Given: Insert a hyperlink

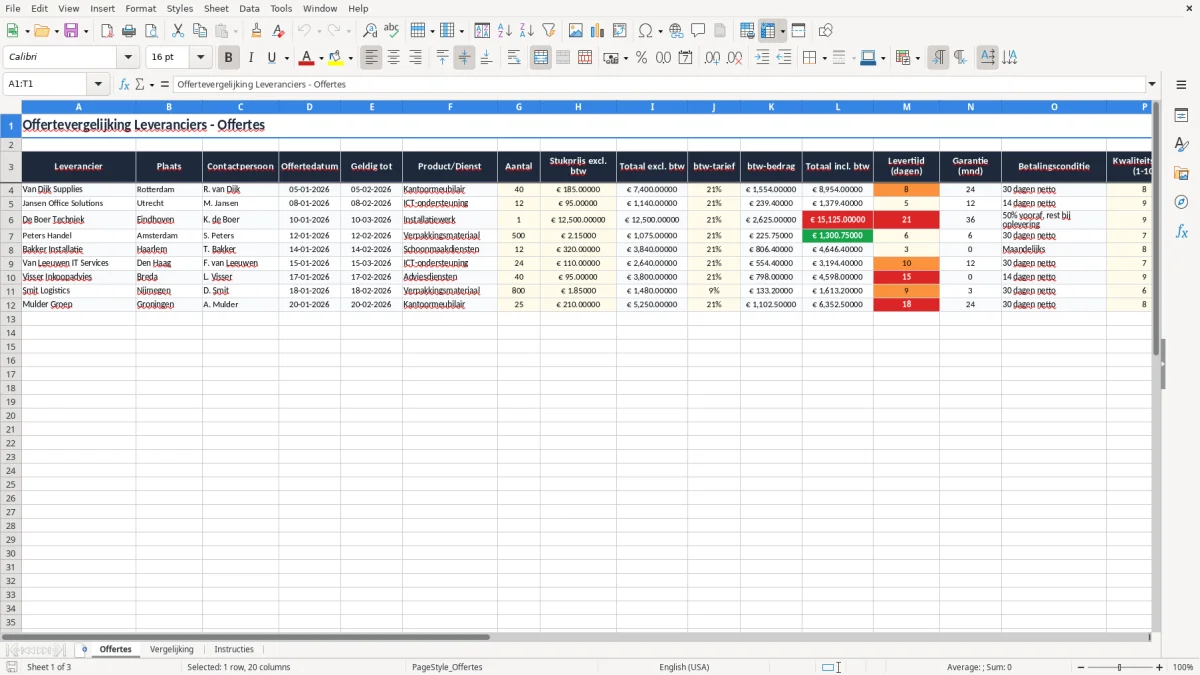Looking at the screenshot, I should (x=676, y=31).
